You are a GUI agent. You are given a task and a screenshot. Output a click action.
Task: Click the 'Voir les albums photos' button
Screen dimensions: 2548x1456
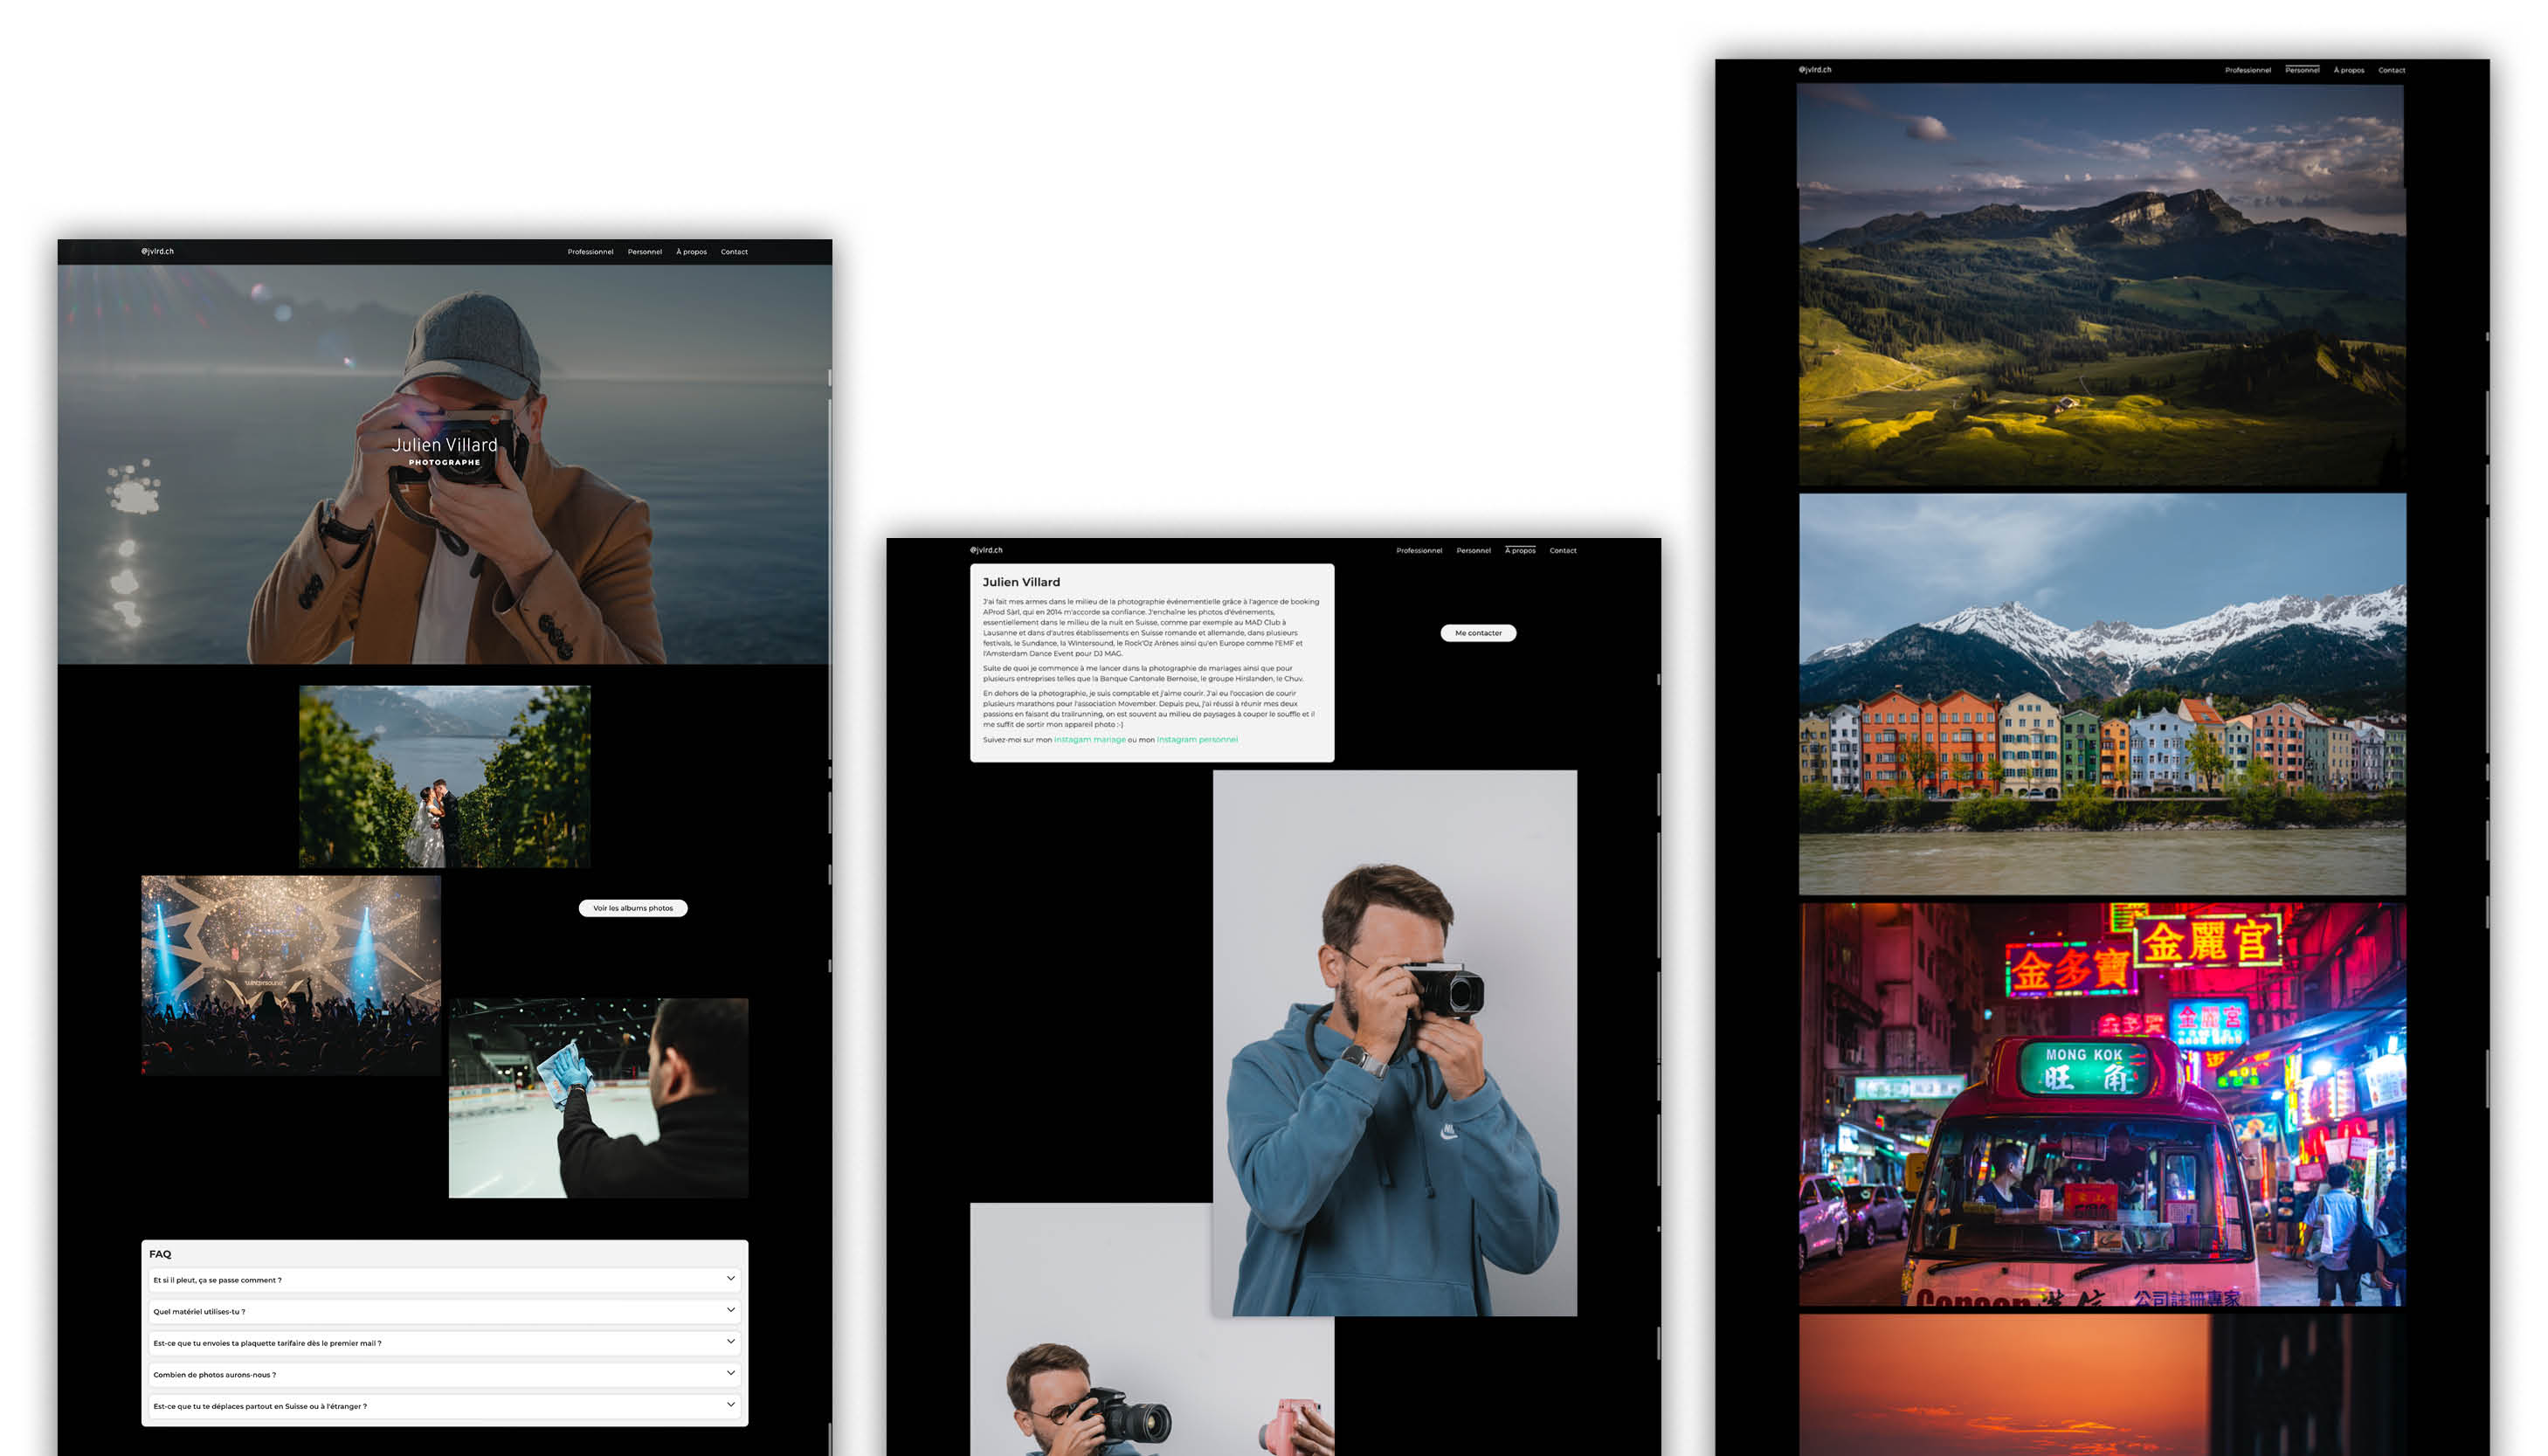point(633,908)
